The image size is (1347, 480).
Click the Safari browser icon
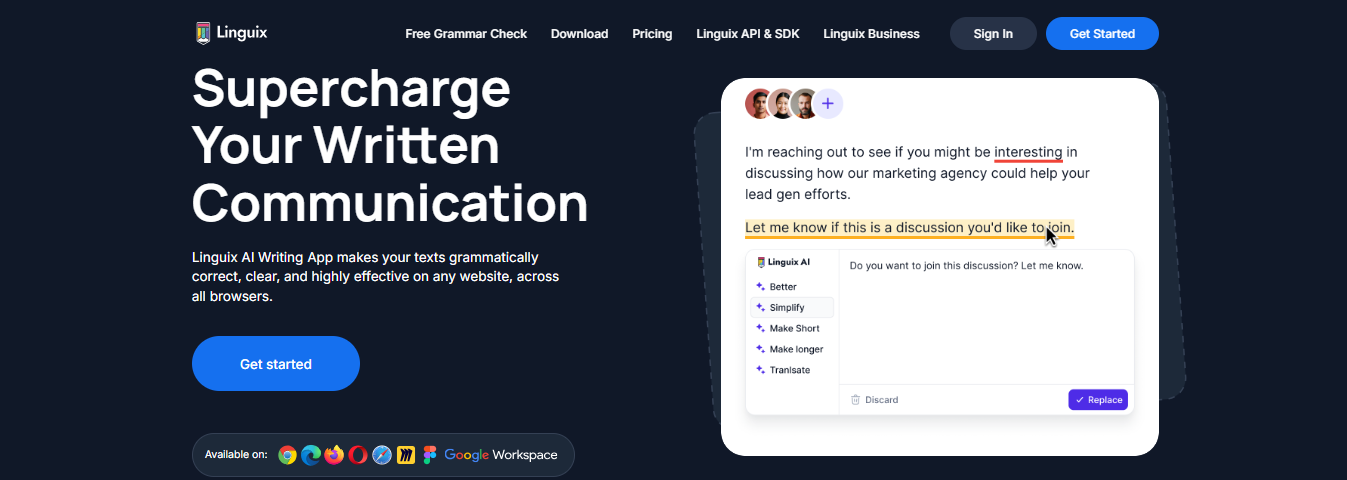[x=382, y=455]
